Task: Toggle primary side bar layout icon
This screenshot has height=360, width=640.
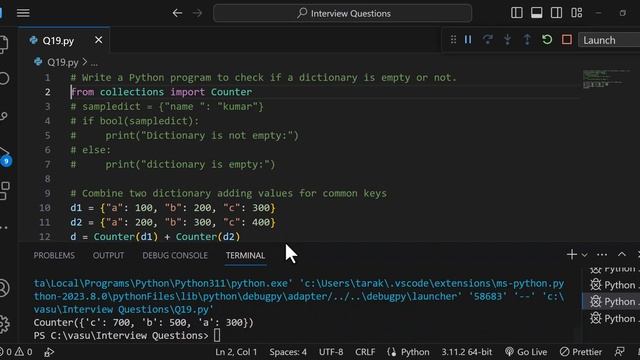Action: click(517, 13)
